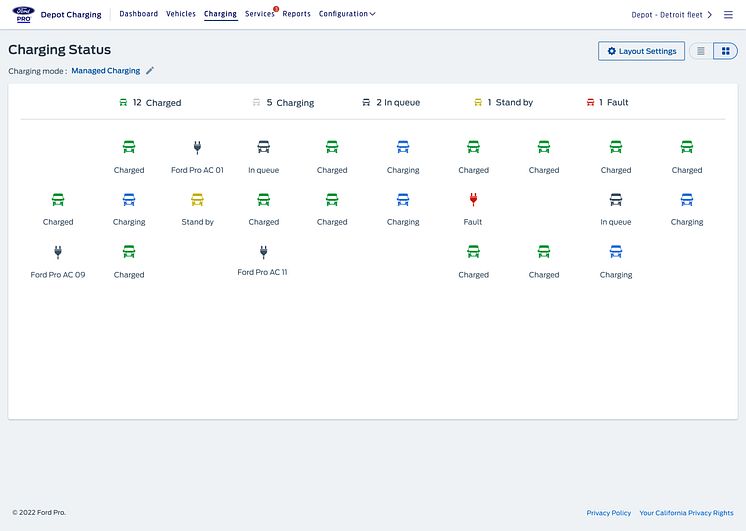Viewport: 746px width, 531px height.
Task: Click the Ford Pro AC 11 plug icon
Action: point(263,252)
